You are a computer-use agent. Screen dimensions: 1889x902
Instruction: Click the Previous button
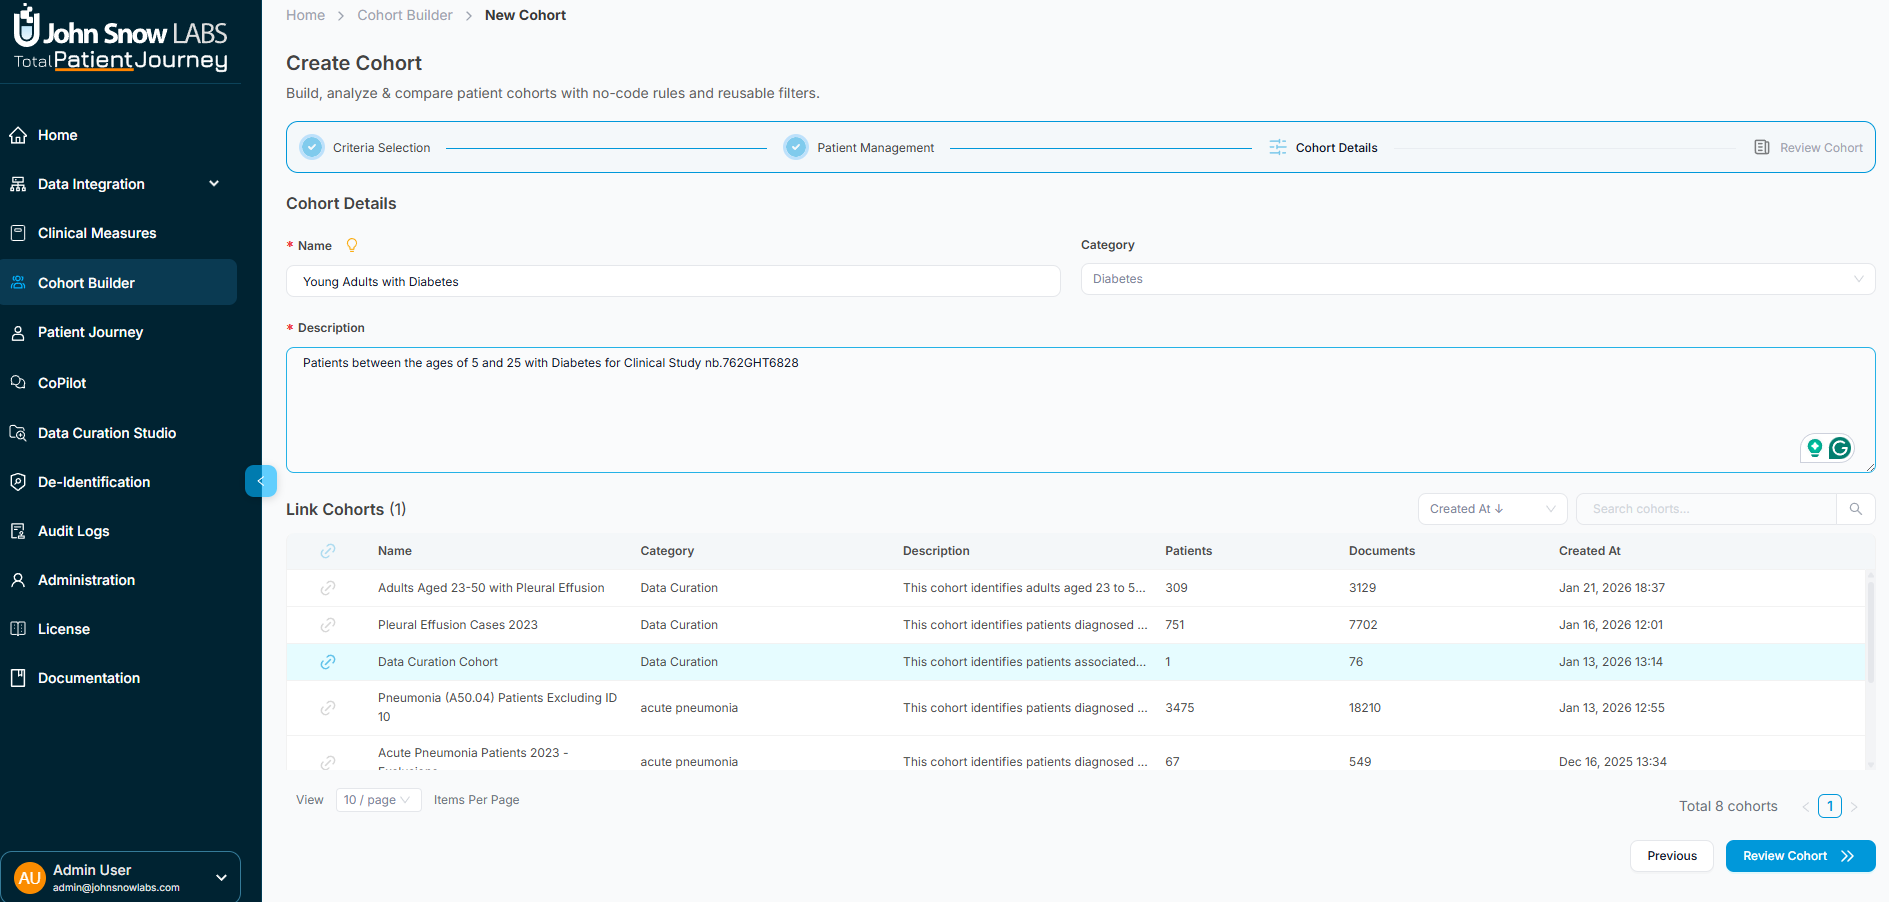tap(1671, 856)
